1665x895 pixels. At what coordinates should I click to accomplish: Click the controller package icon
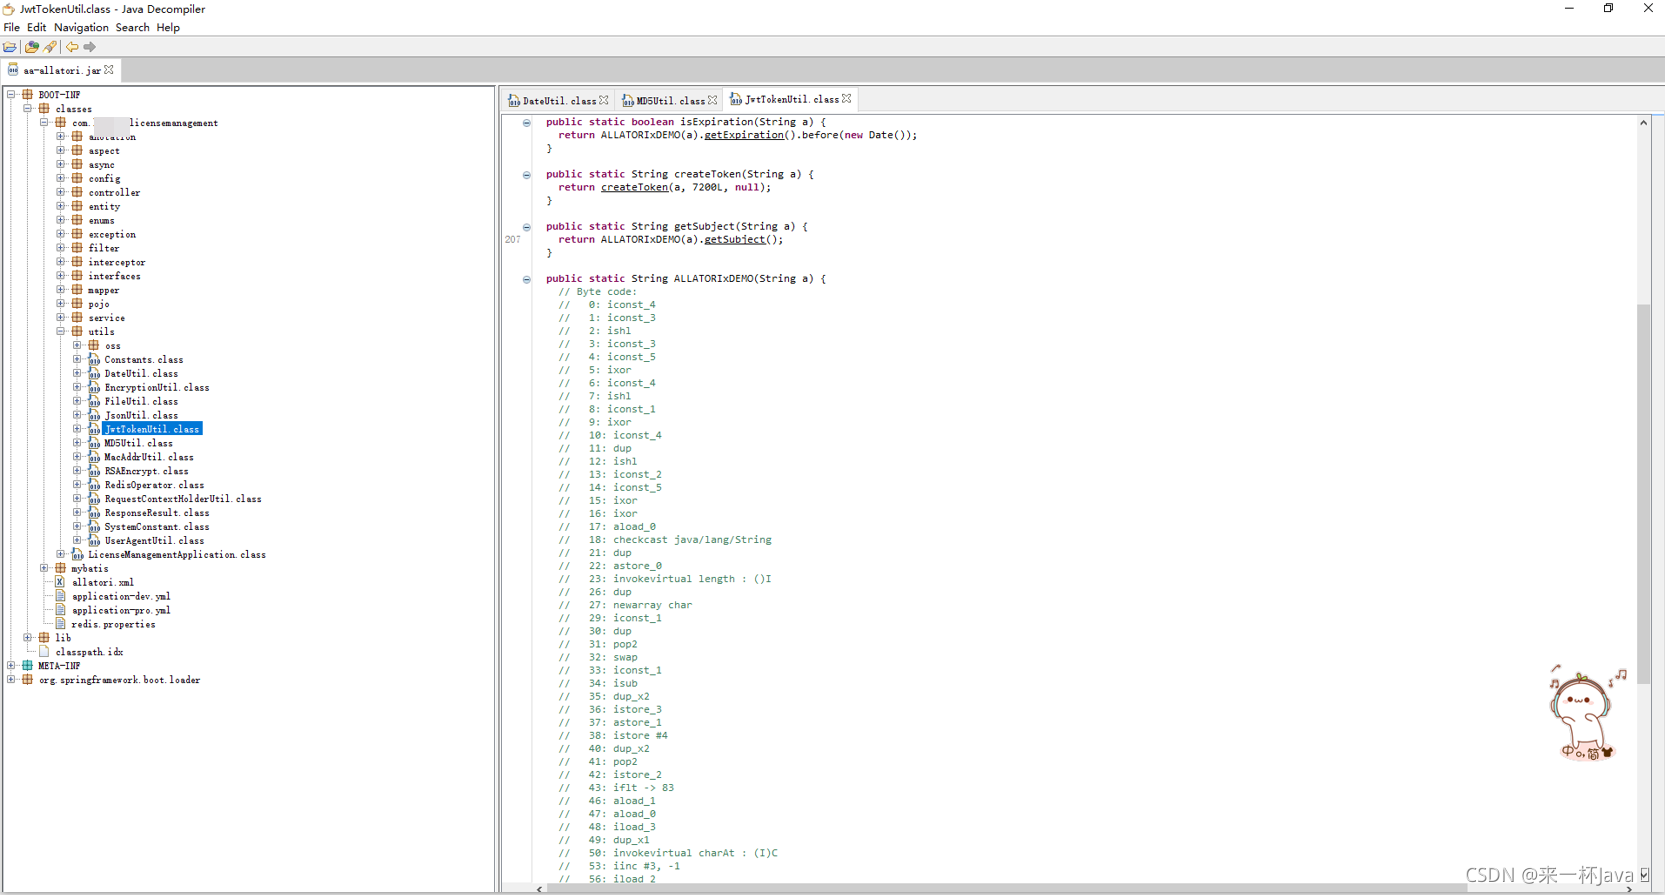coord(77,193)
